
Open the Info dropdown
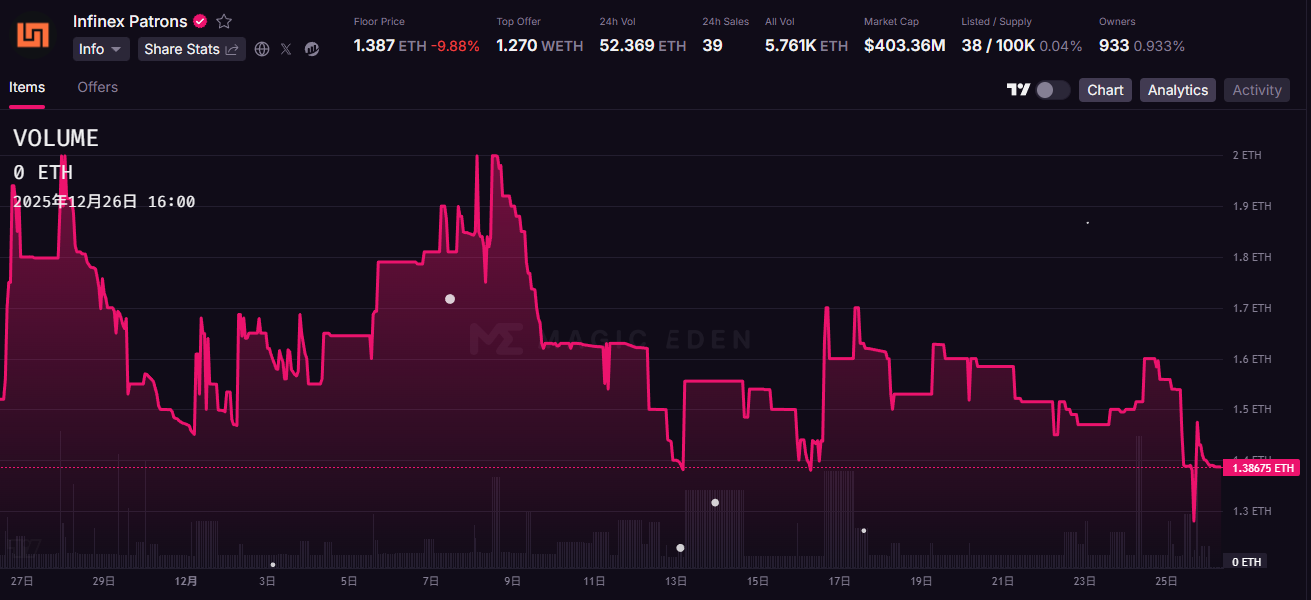coord(100,48)
